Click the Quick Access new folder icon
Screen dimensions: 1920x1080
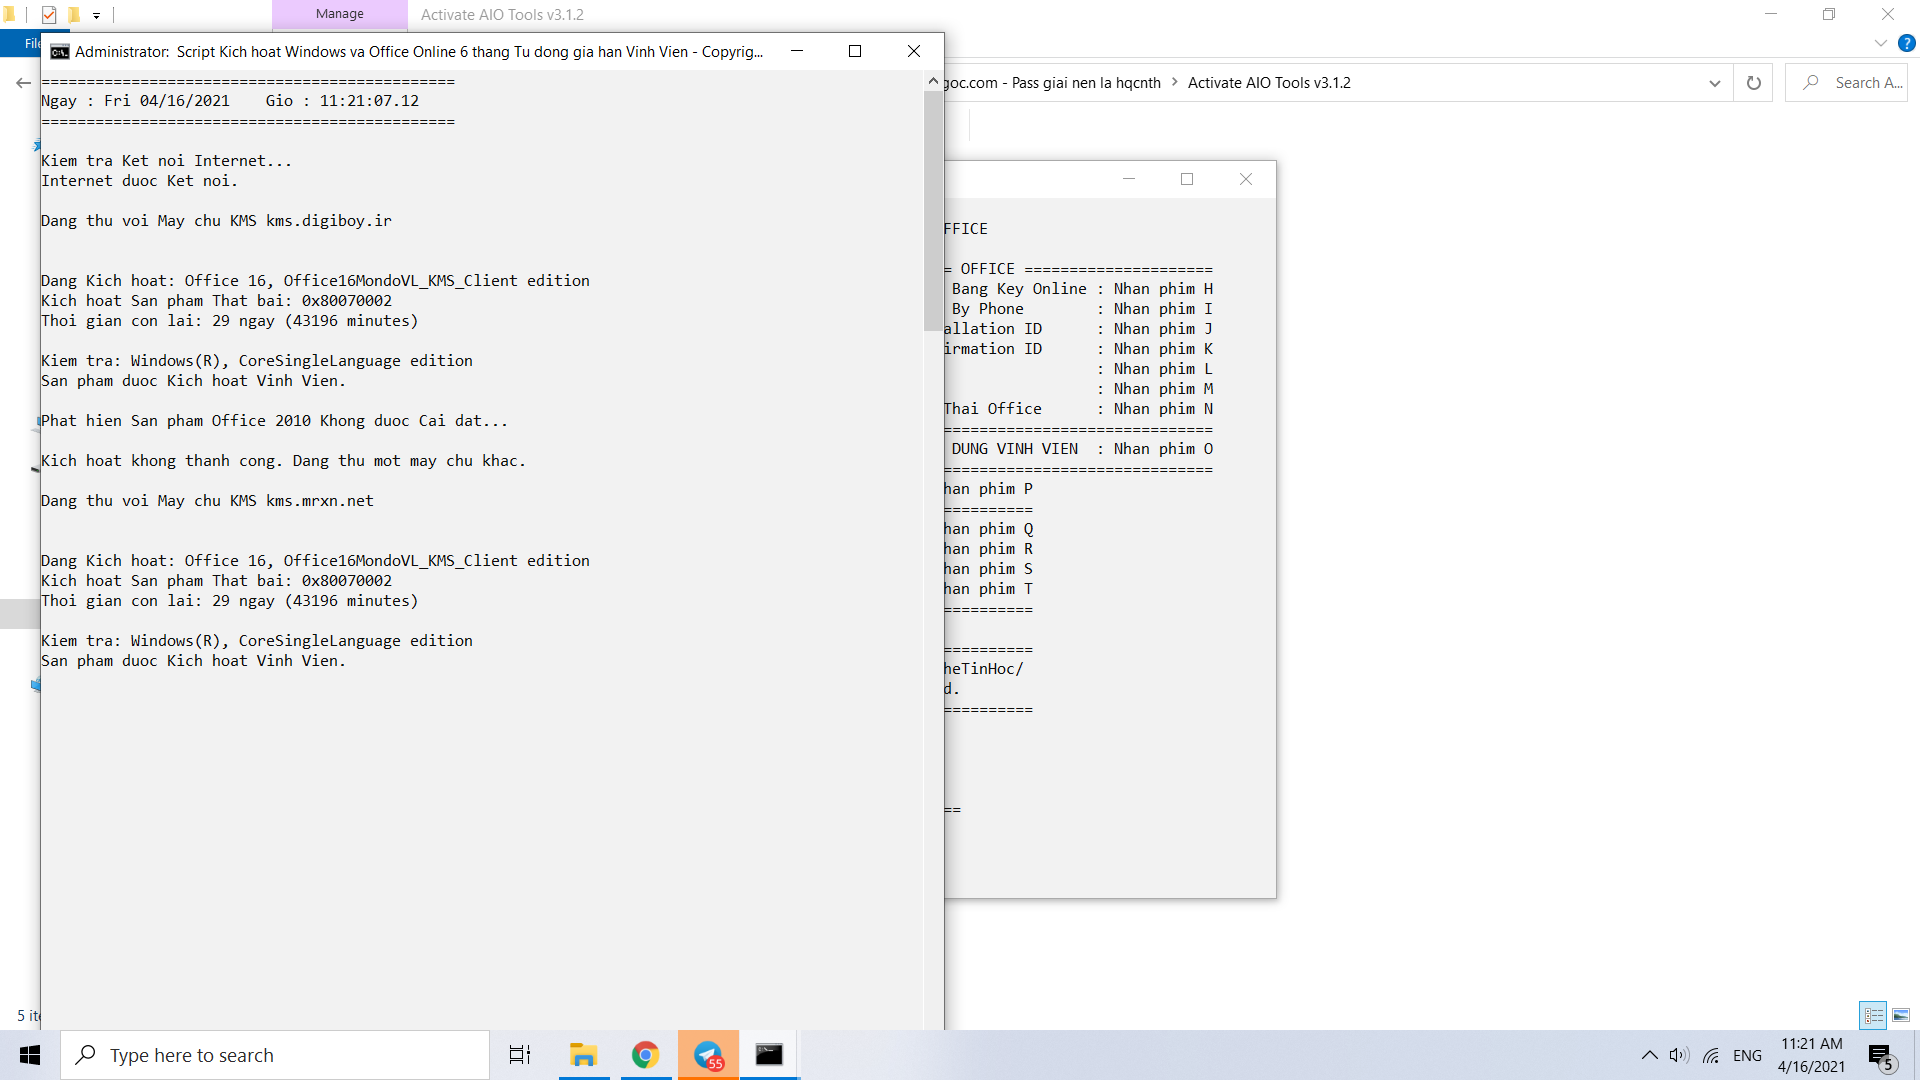tap(73, 14)
